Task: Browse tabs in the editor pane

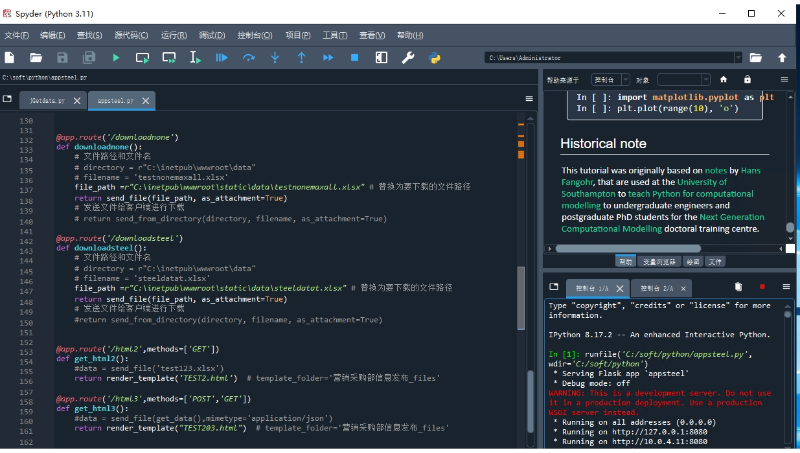Action: tap(7, 99)
